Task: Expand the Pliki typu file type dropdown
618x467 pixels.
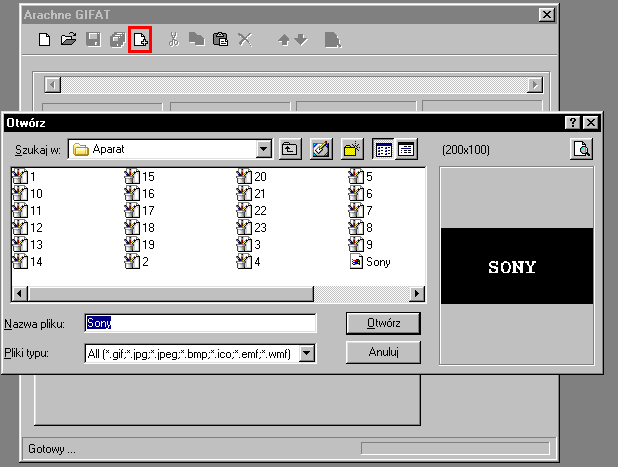Action: pos(307,353)
